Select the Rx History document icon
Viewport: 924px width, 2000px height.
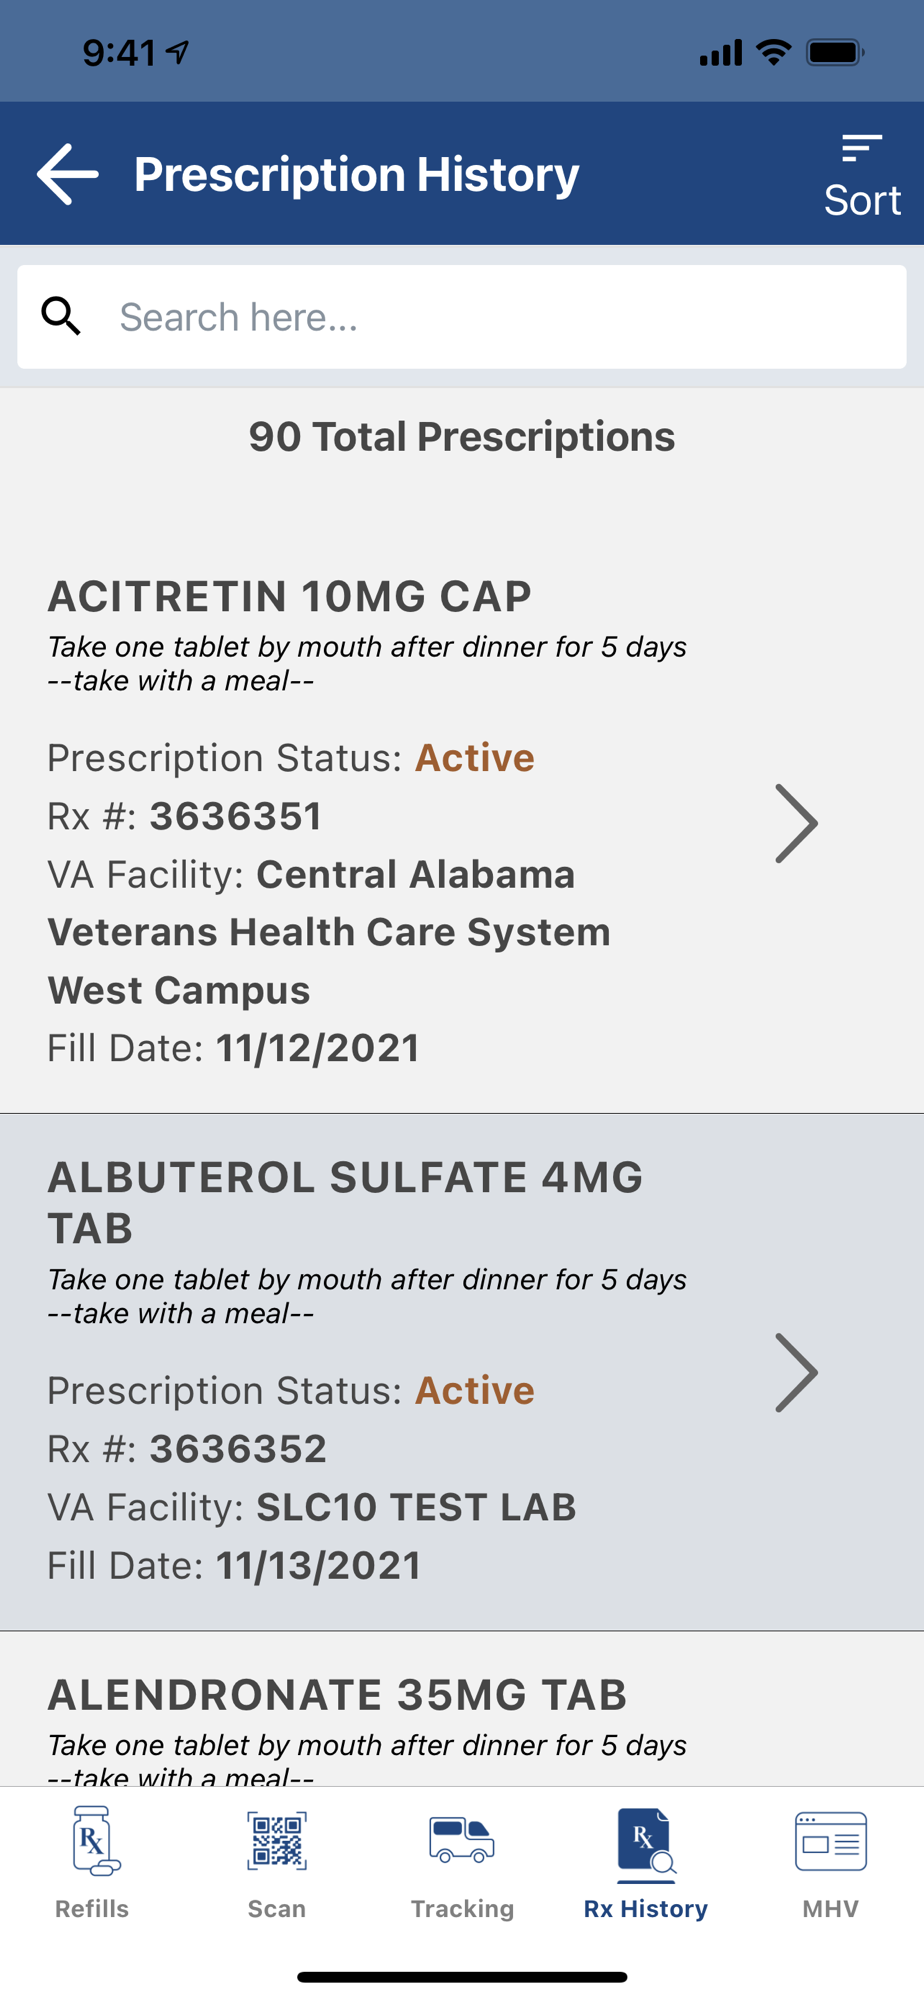click(646, 1839)
